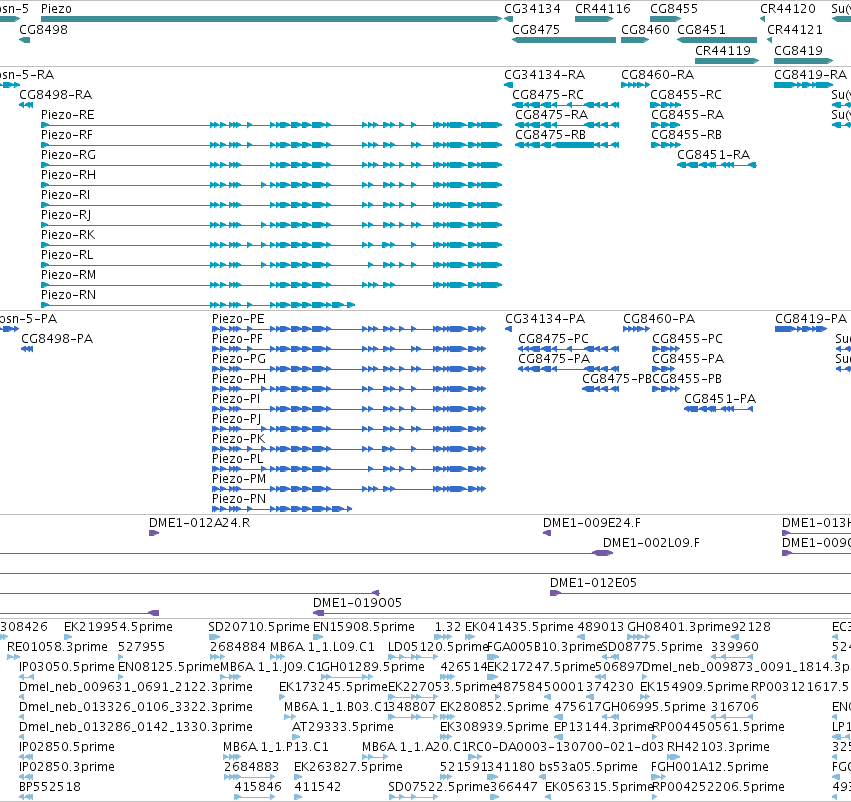Select the Piezo-RM transcript label
Screen dimensions: 851x802
pos(68,275)
